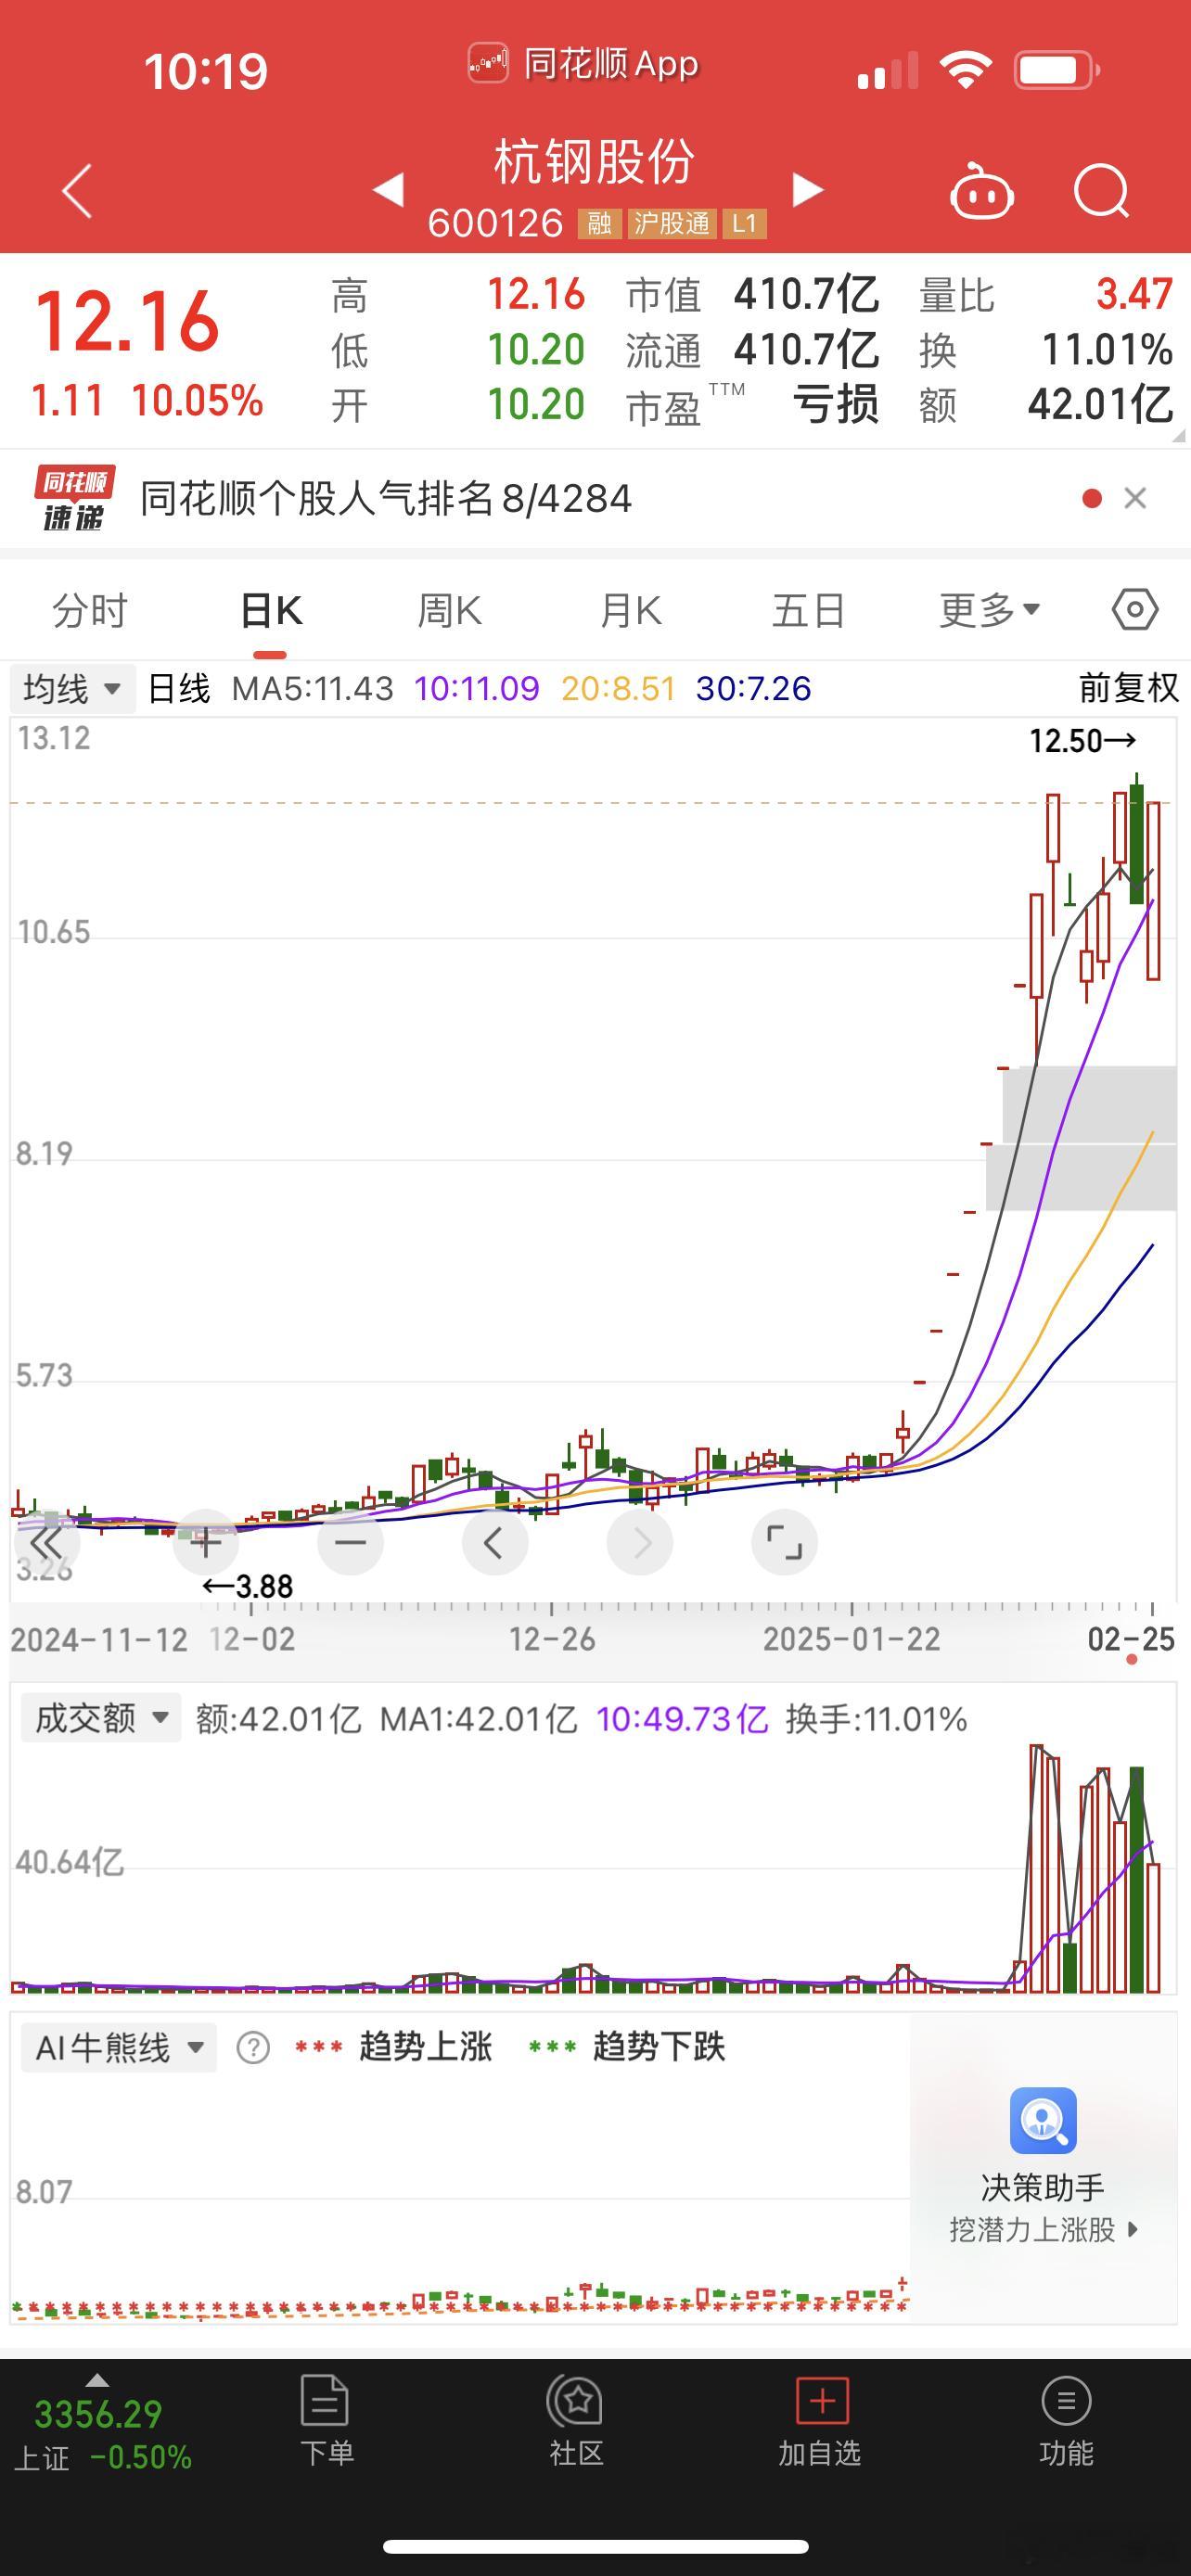Open the AI robot assistant icon
Image resolution: width=1191 pixels, height=2576 pixels.
pos(981,190)
